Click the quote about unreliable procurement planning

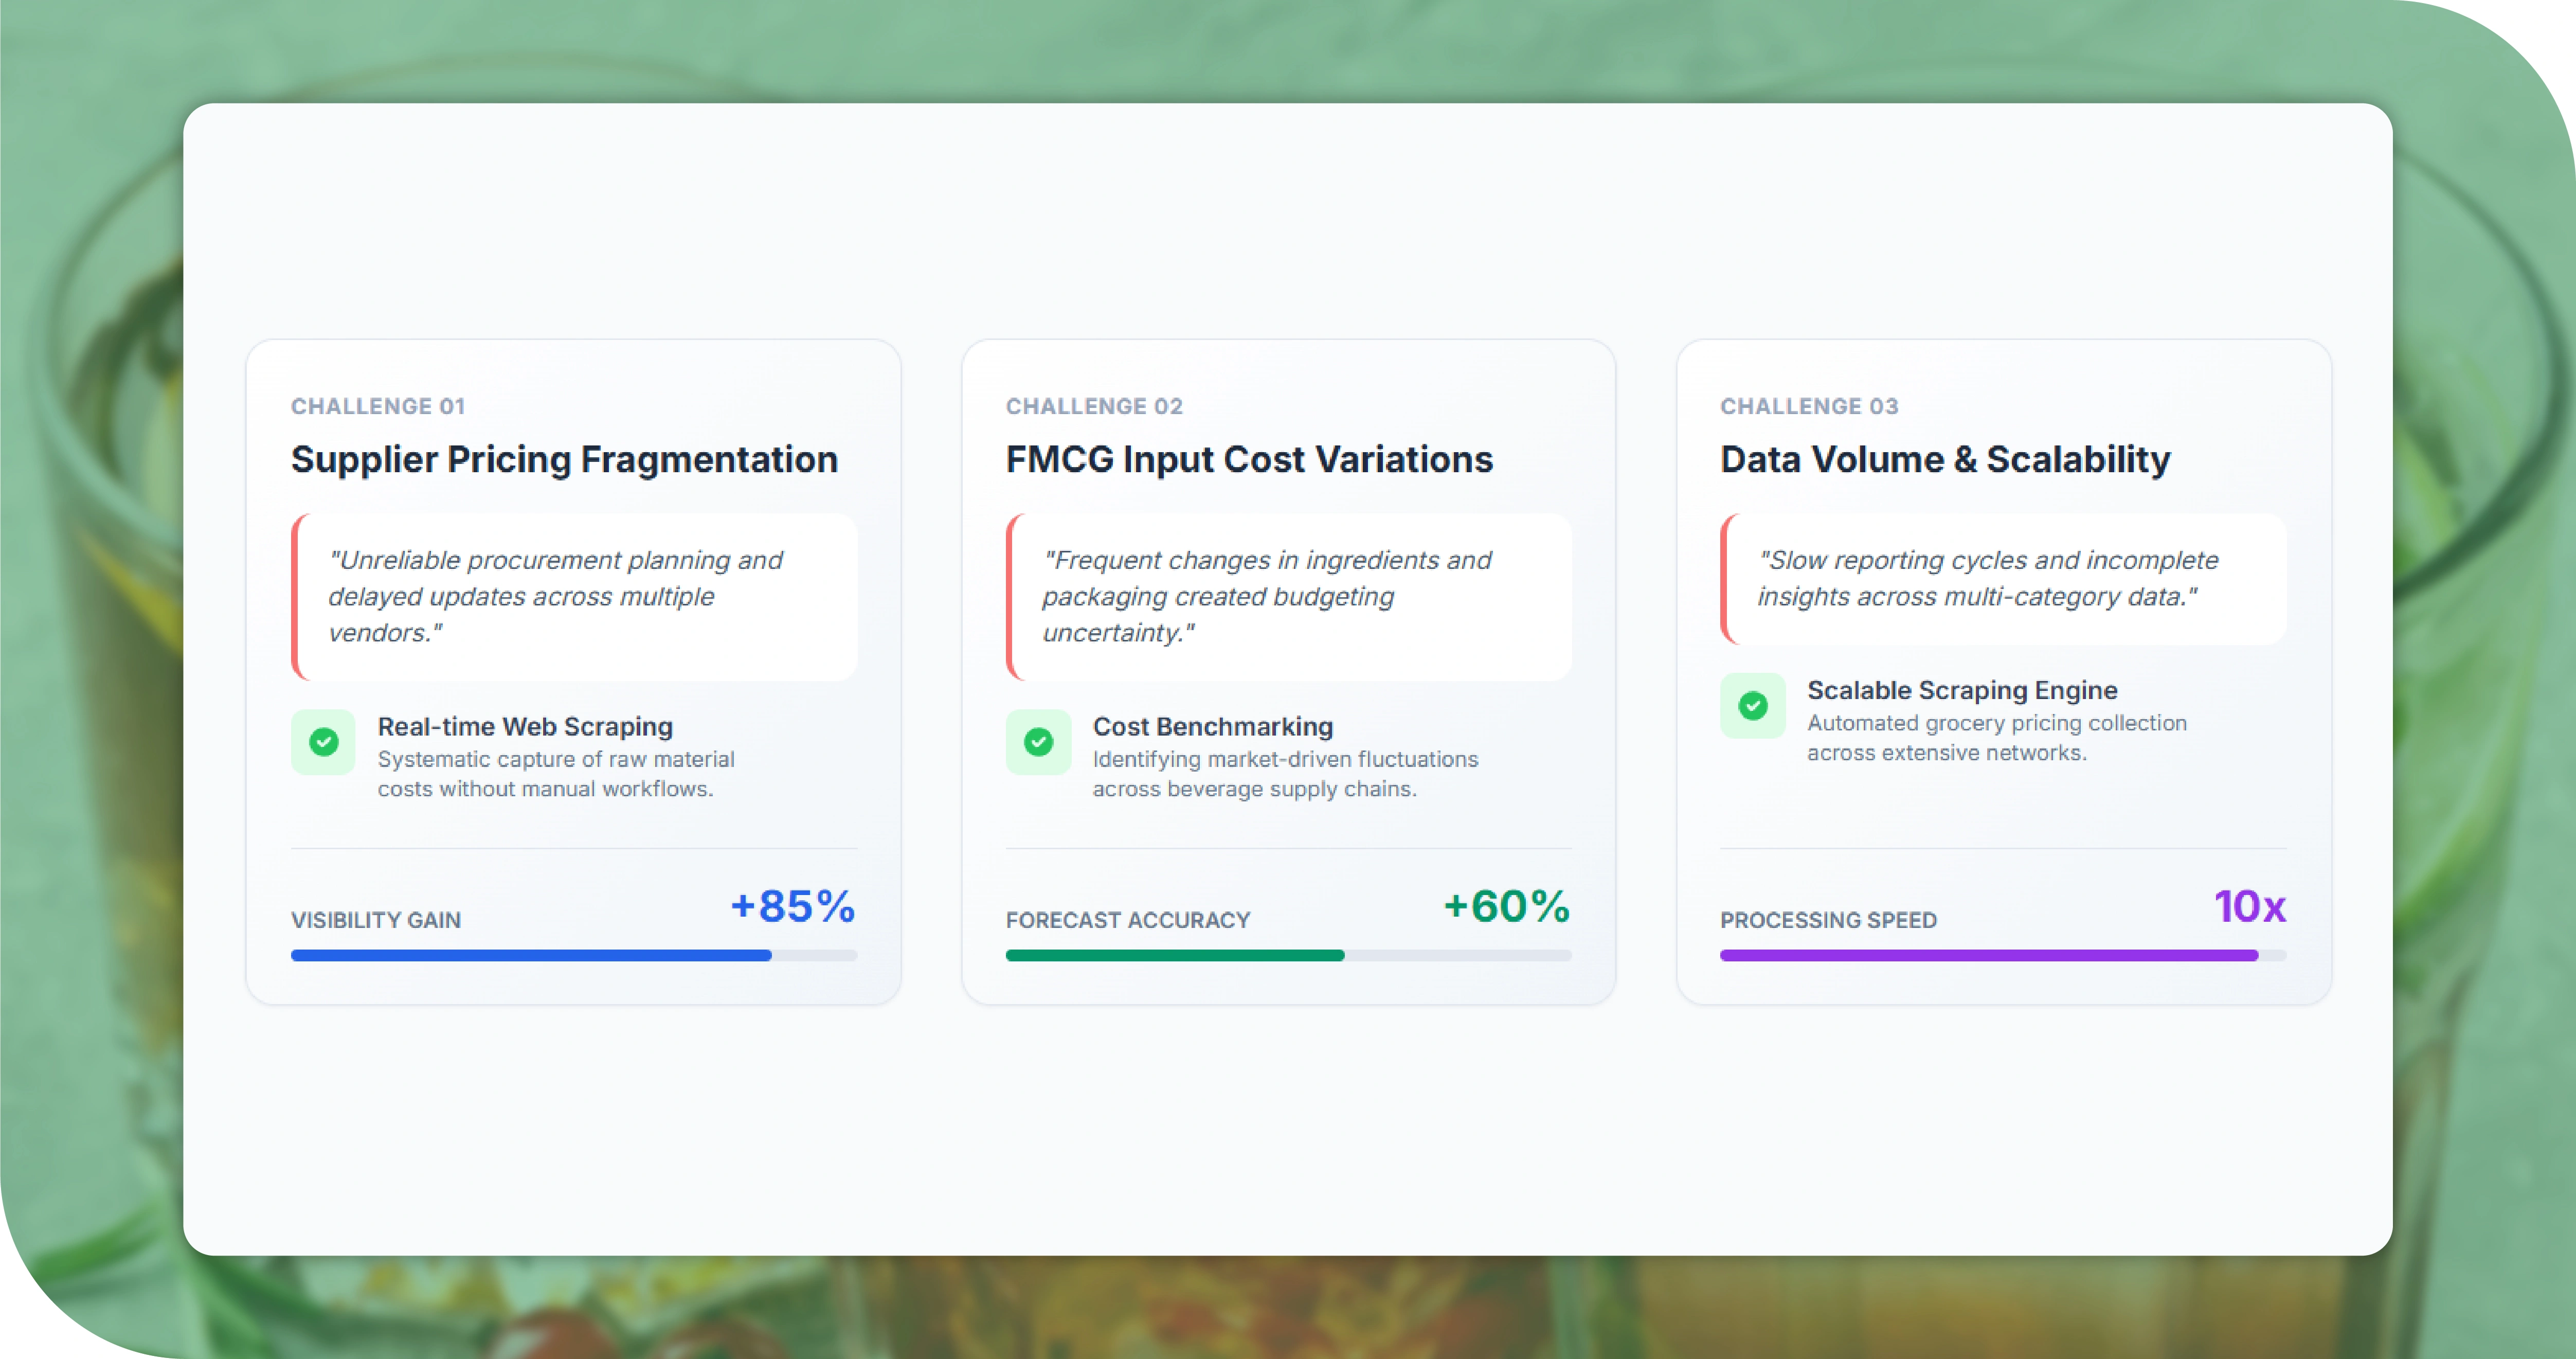point(574,597)
